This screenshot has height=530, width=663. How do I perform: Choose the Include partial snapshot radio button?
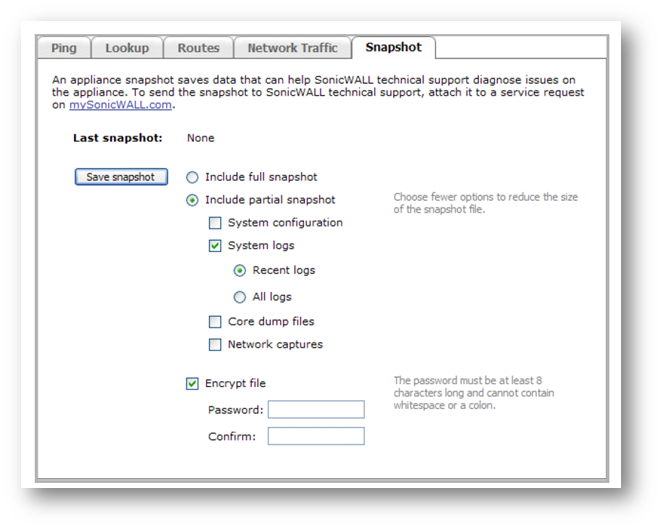(193, 200)
